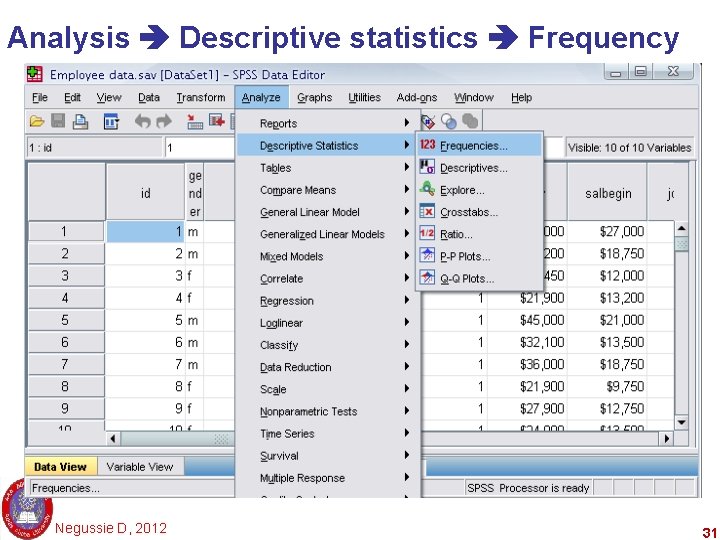Switch to the Variable View tab
Image resolution: width=720 pixels, height=540 pixels.
coord(140,467)
